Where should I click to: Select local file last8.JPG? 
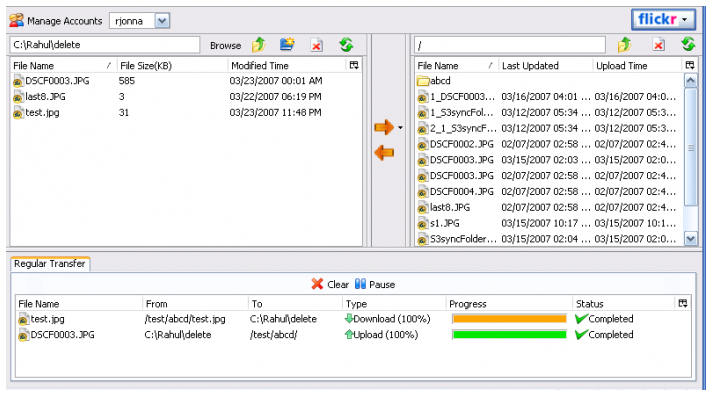[x=186, y=97]
